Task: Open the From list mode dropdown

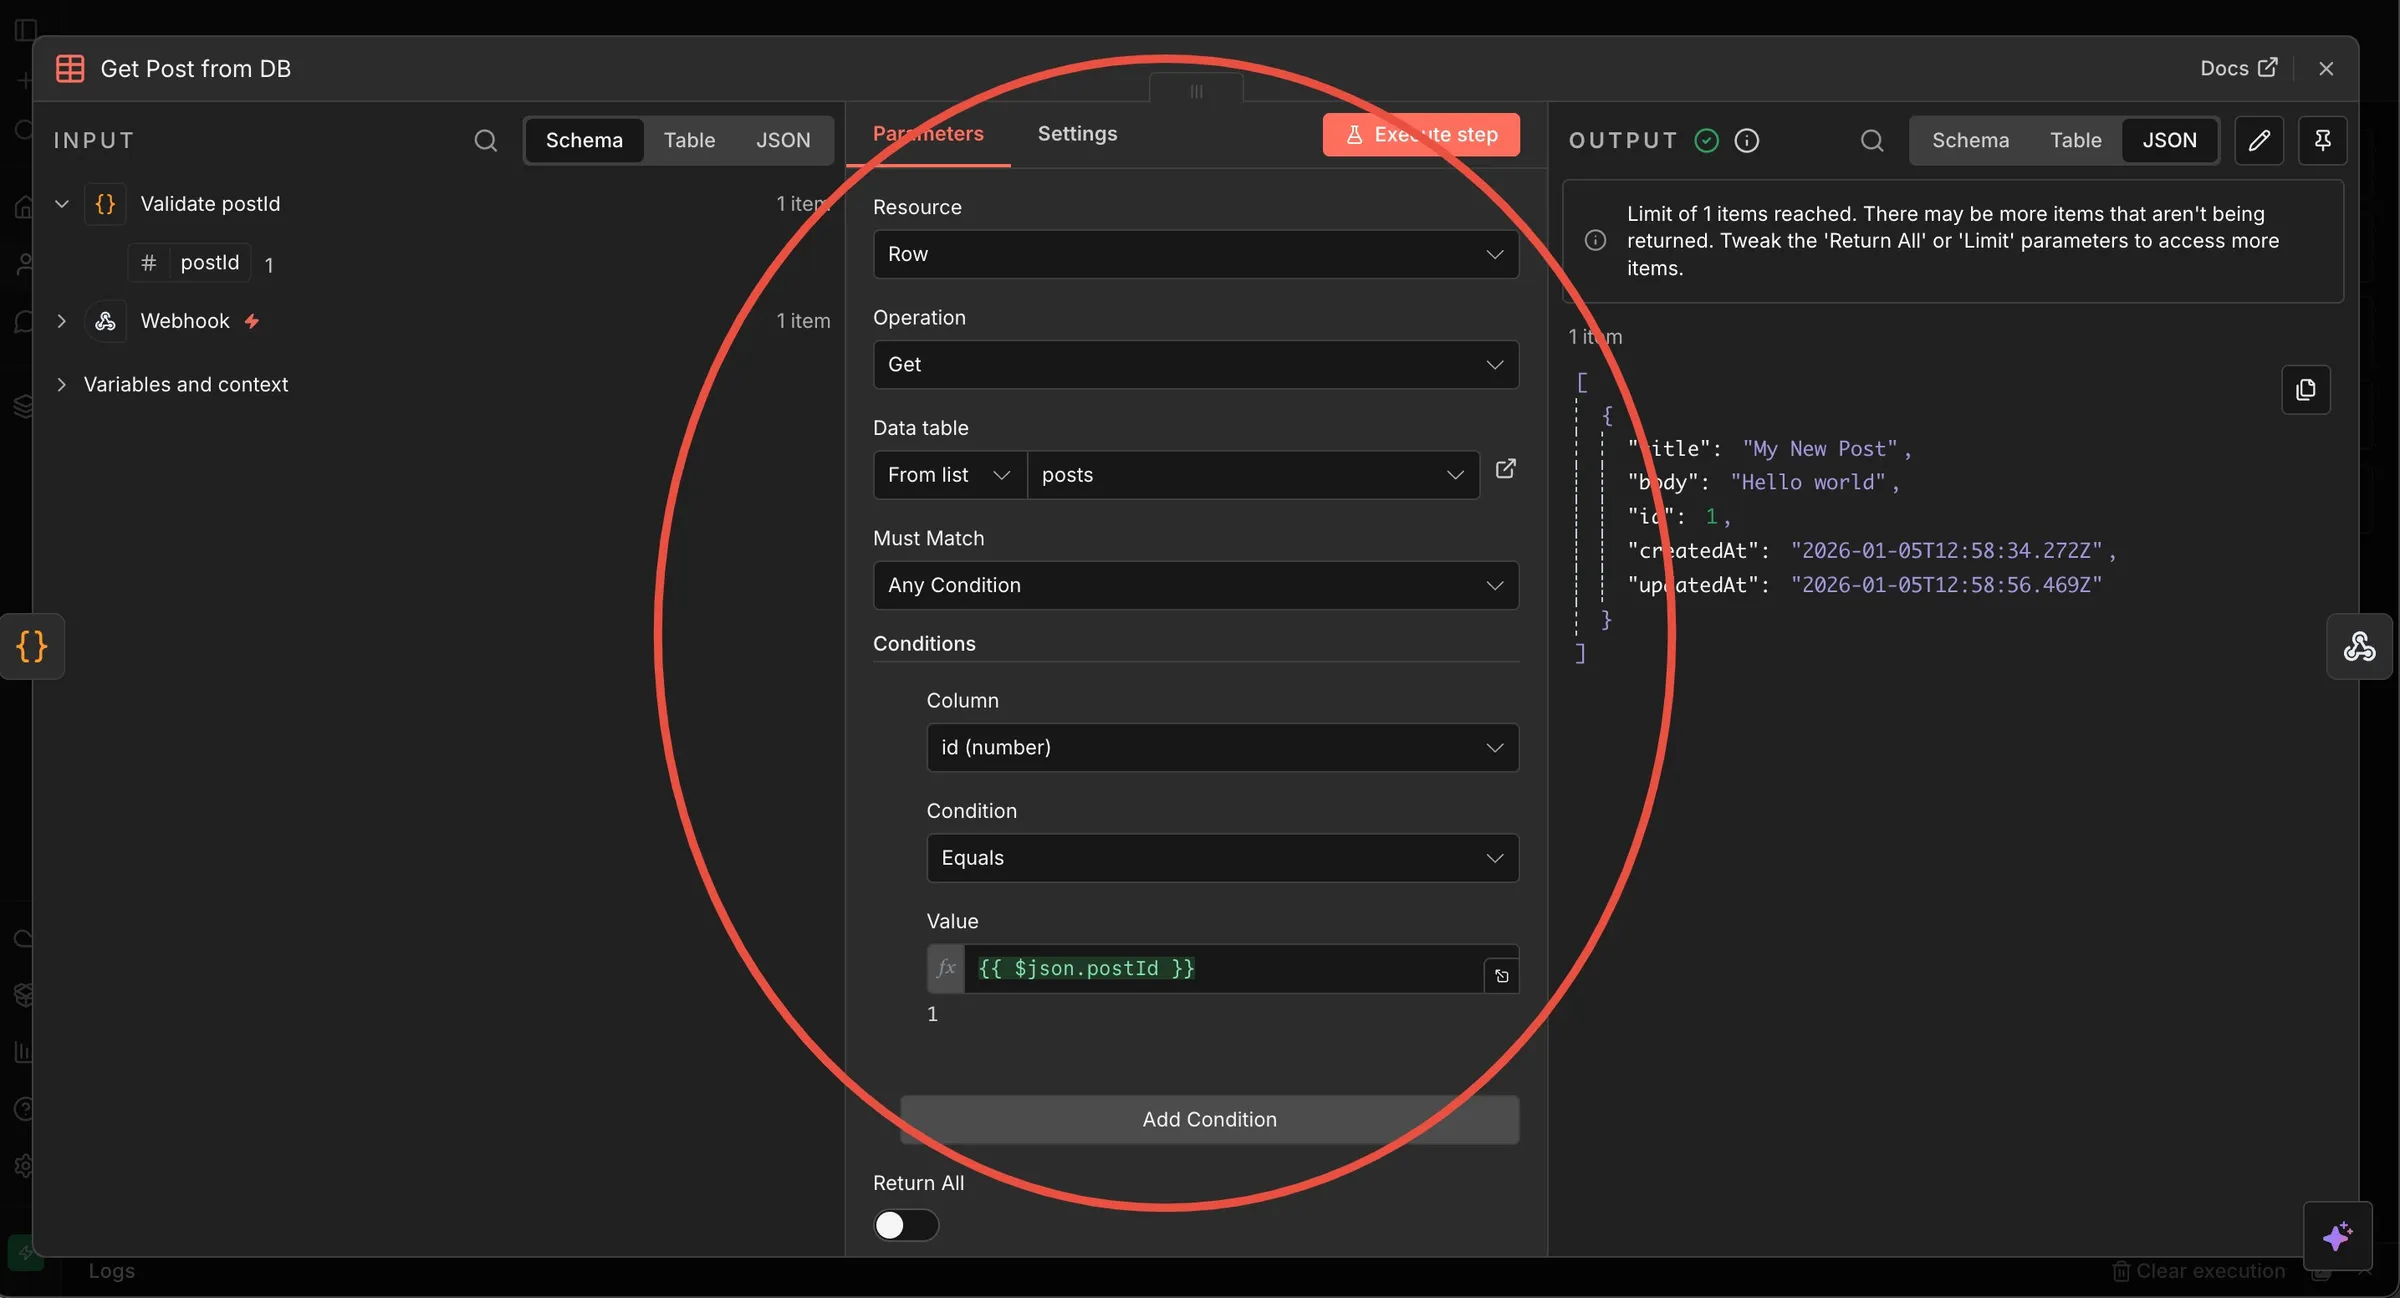Action: click(950, 475)
